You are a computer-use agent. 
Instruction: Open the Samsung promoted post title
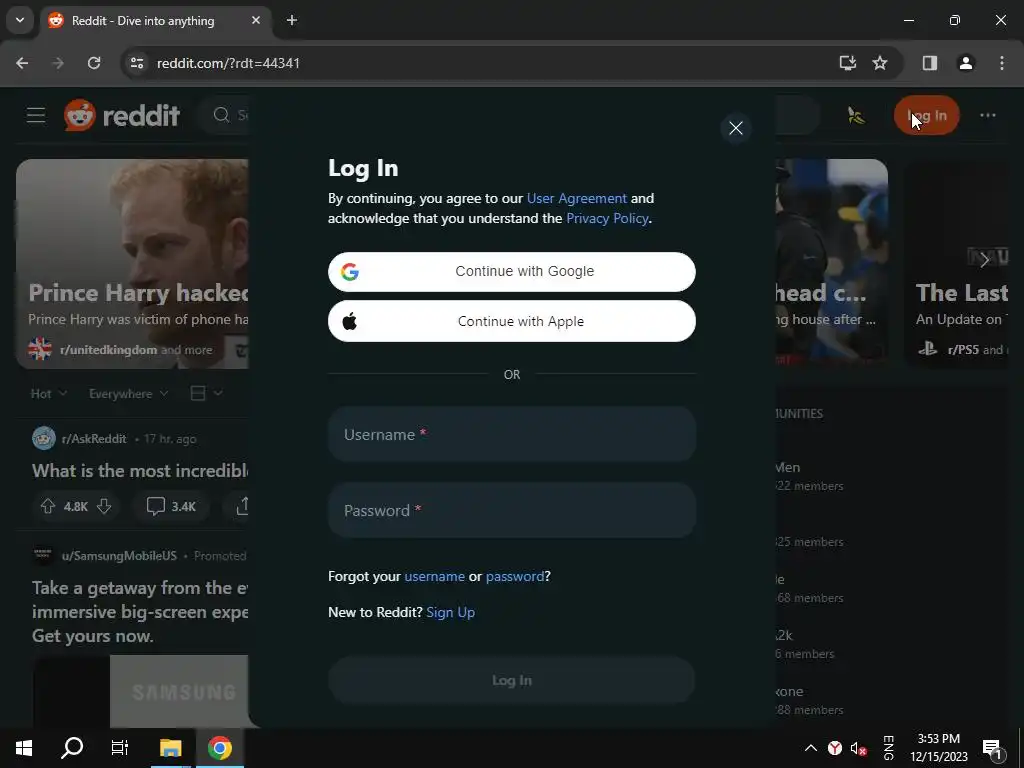[x=140, y=612]
